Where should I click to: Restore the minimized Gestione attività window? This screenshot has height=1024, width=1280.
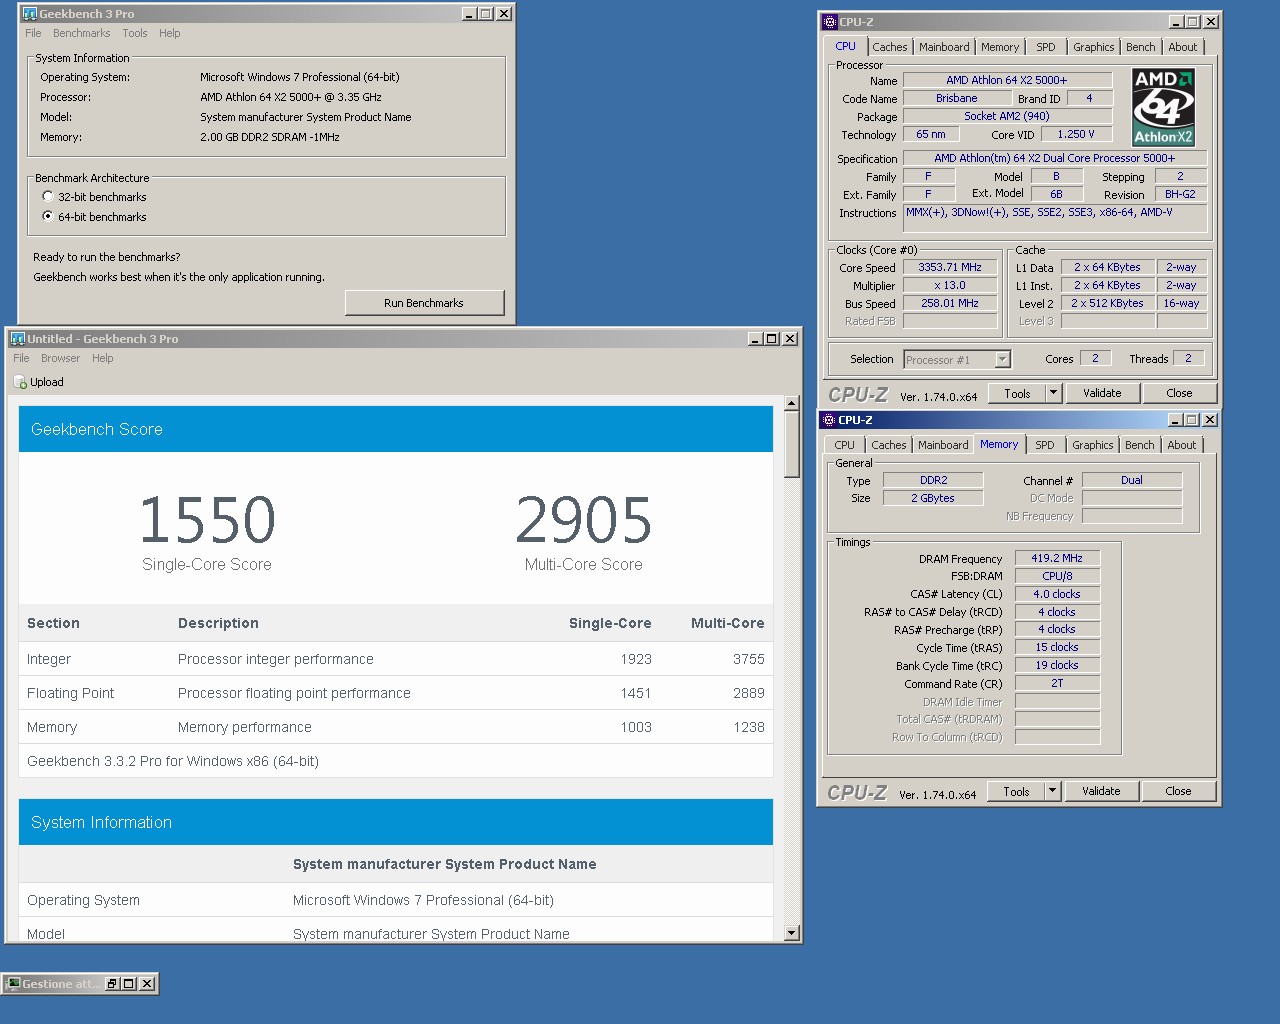[112, 984]
